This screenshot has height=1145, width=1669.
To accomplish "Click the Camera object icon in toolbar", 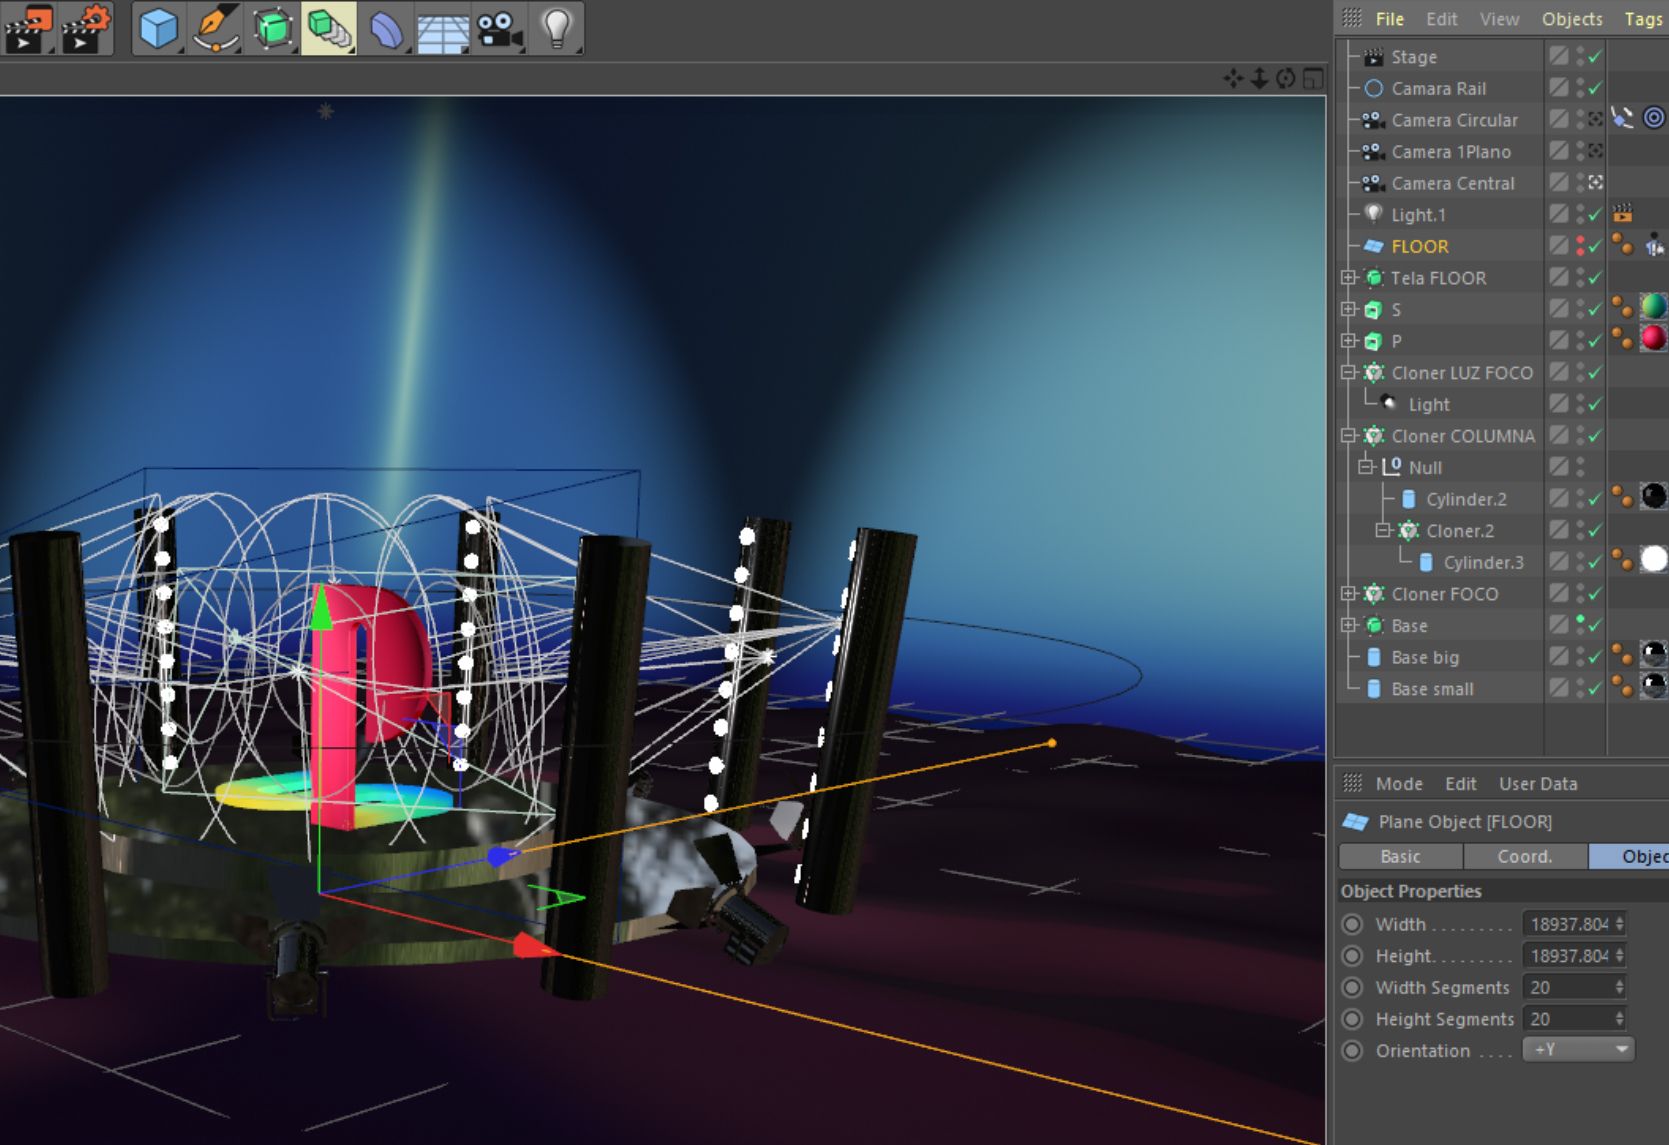I will [x=499, y=28].
